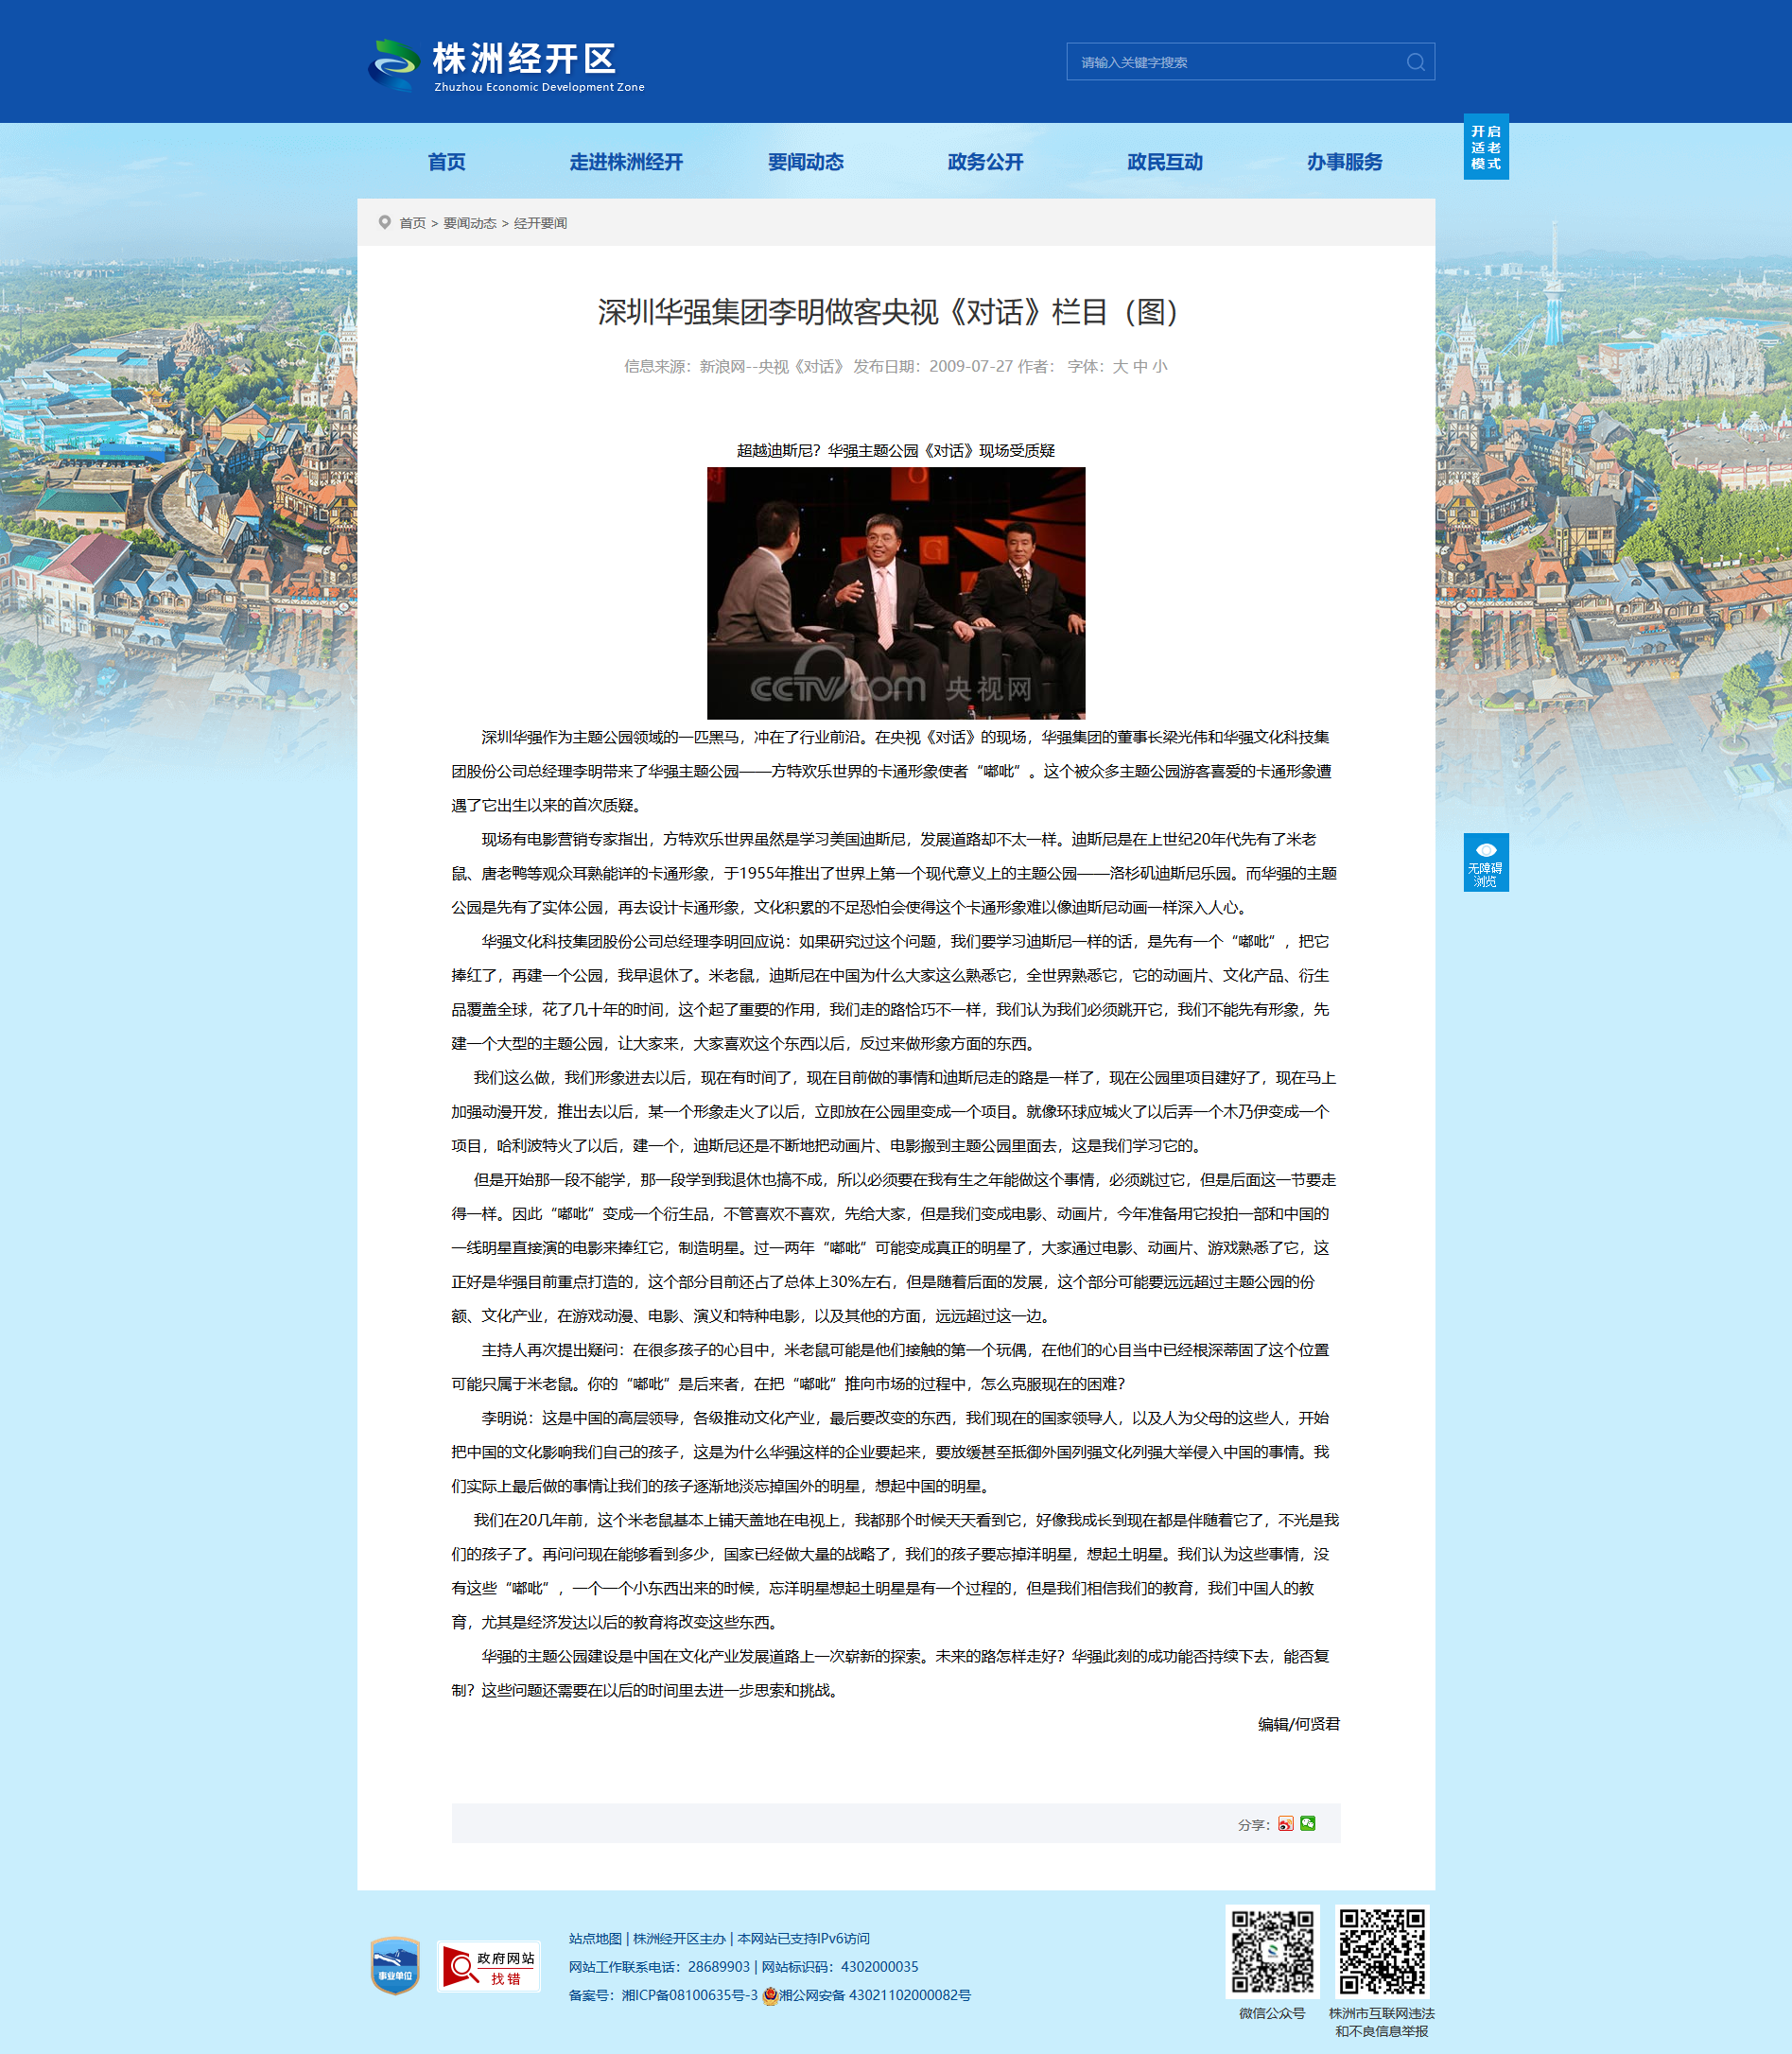This screenshot has width=1792, height=2054.
Task: Click the keyword search input field
Action: [x=1235, y=62]
